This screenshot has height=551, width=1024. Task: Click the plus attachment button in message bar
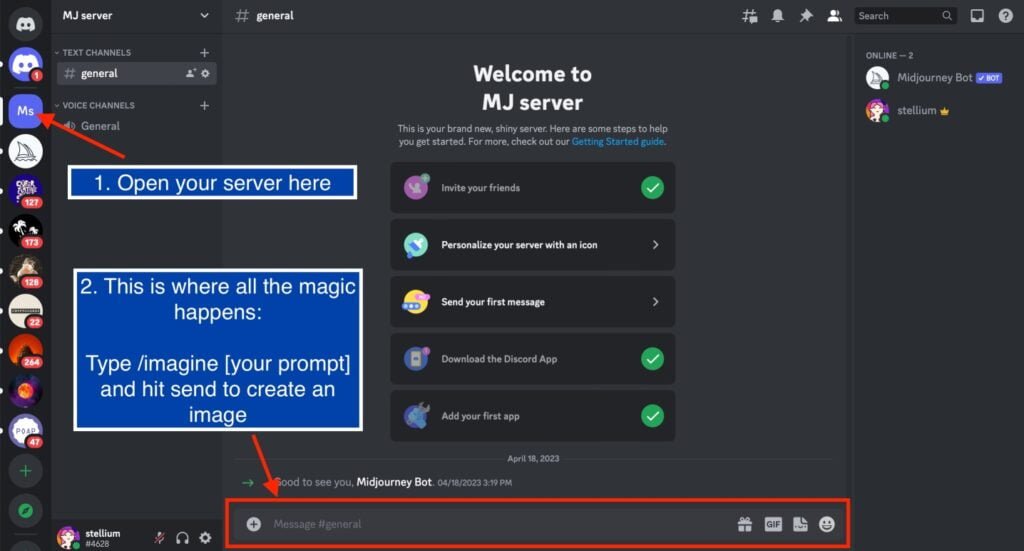pyautogui.click(x=253, y=524)
